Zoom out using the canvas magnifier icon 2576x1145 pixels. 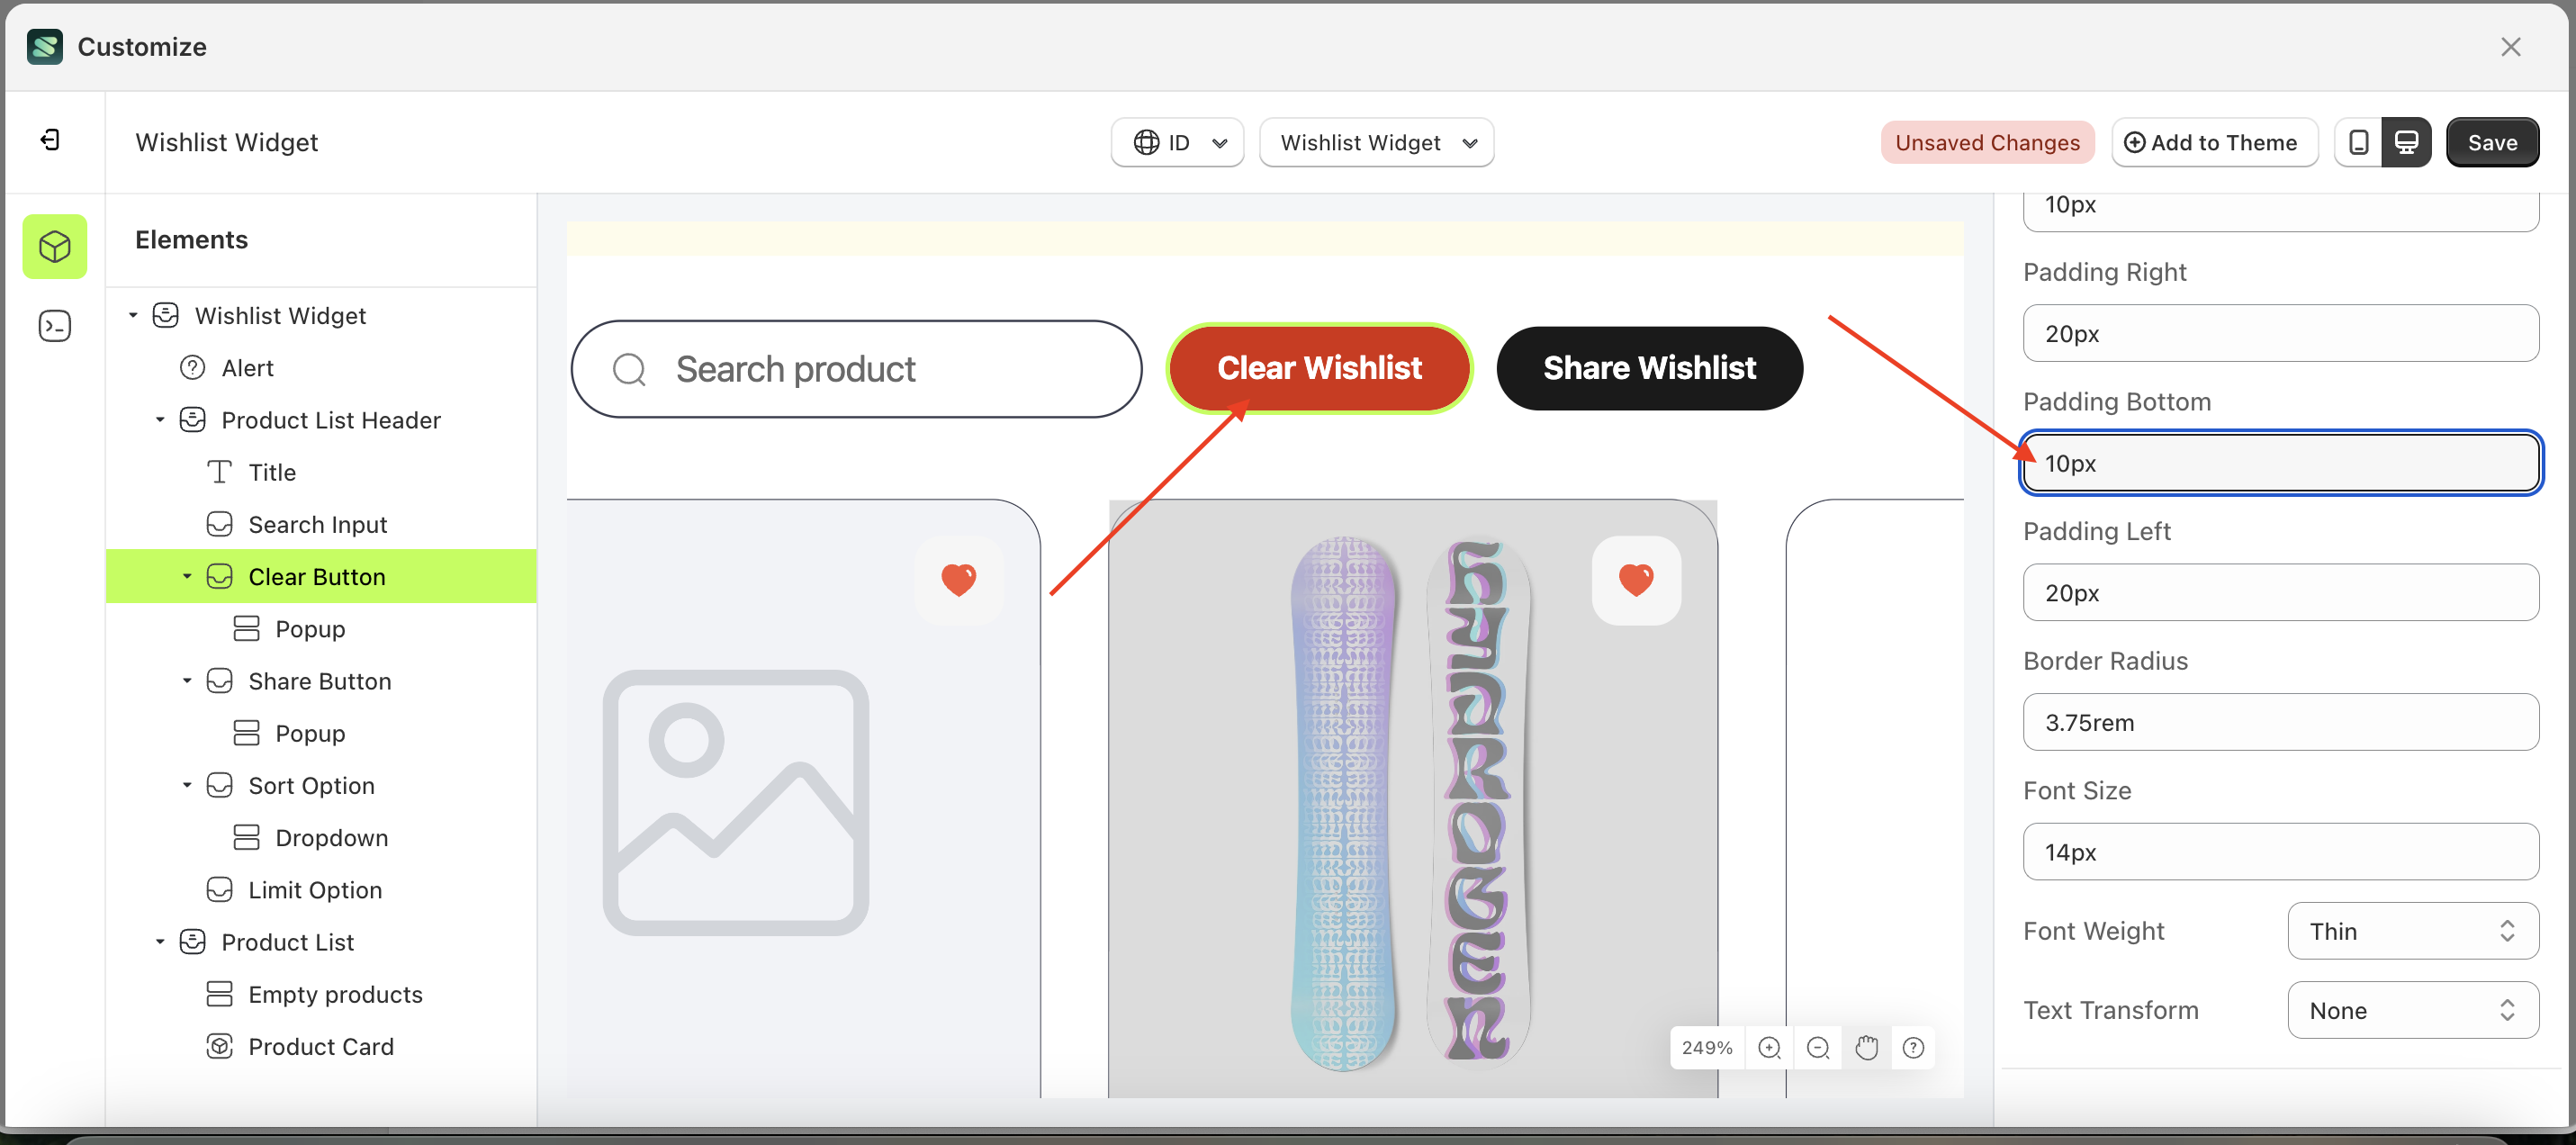point(1818,1047)
